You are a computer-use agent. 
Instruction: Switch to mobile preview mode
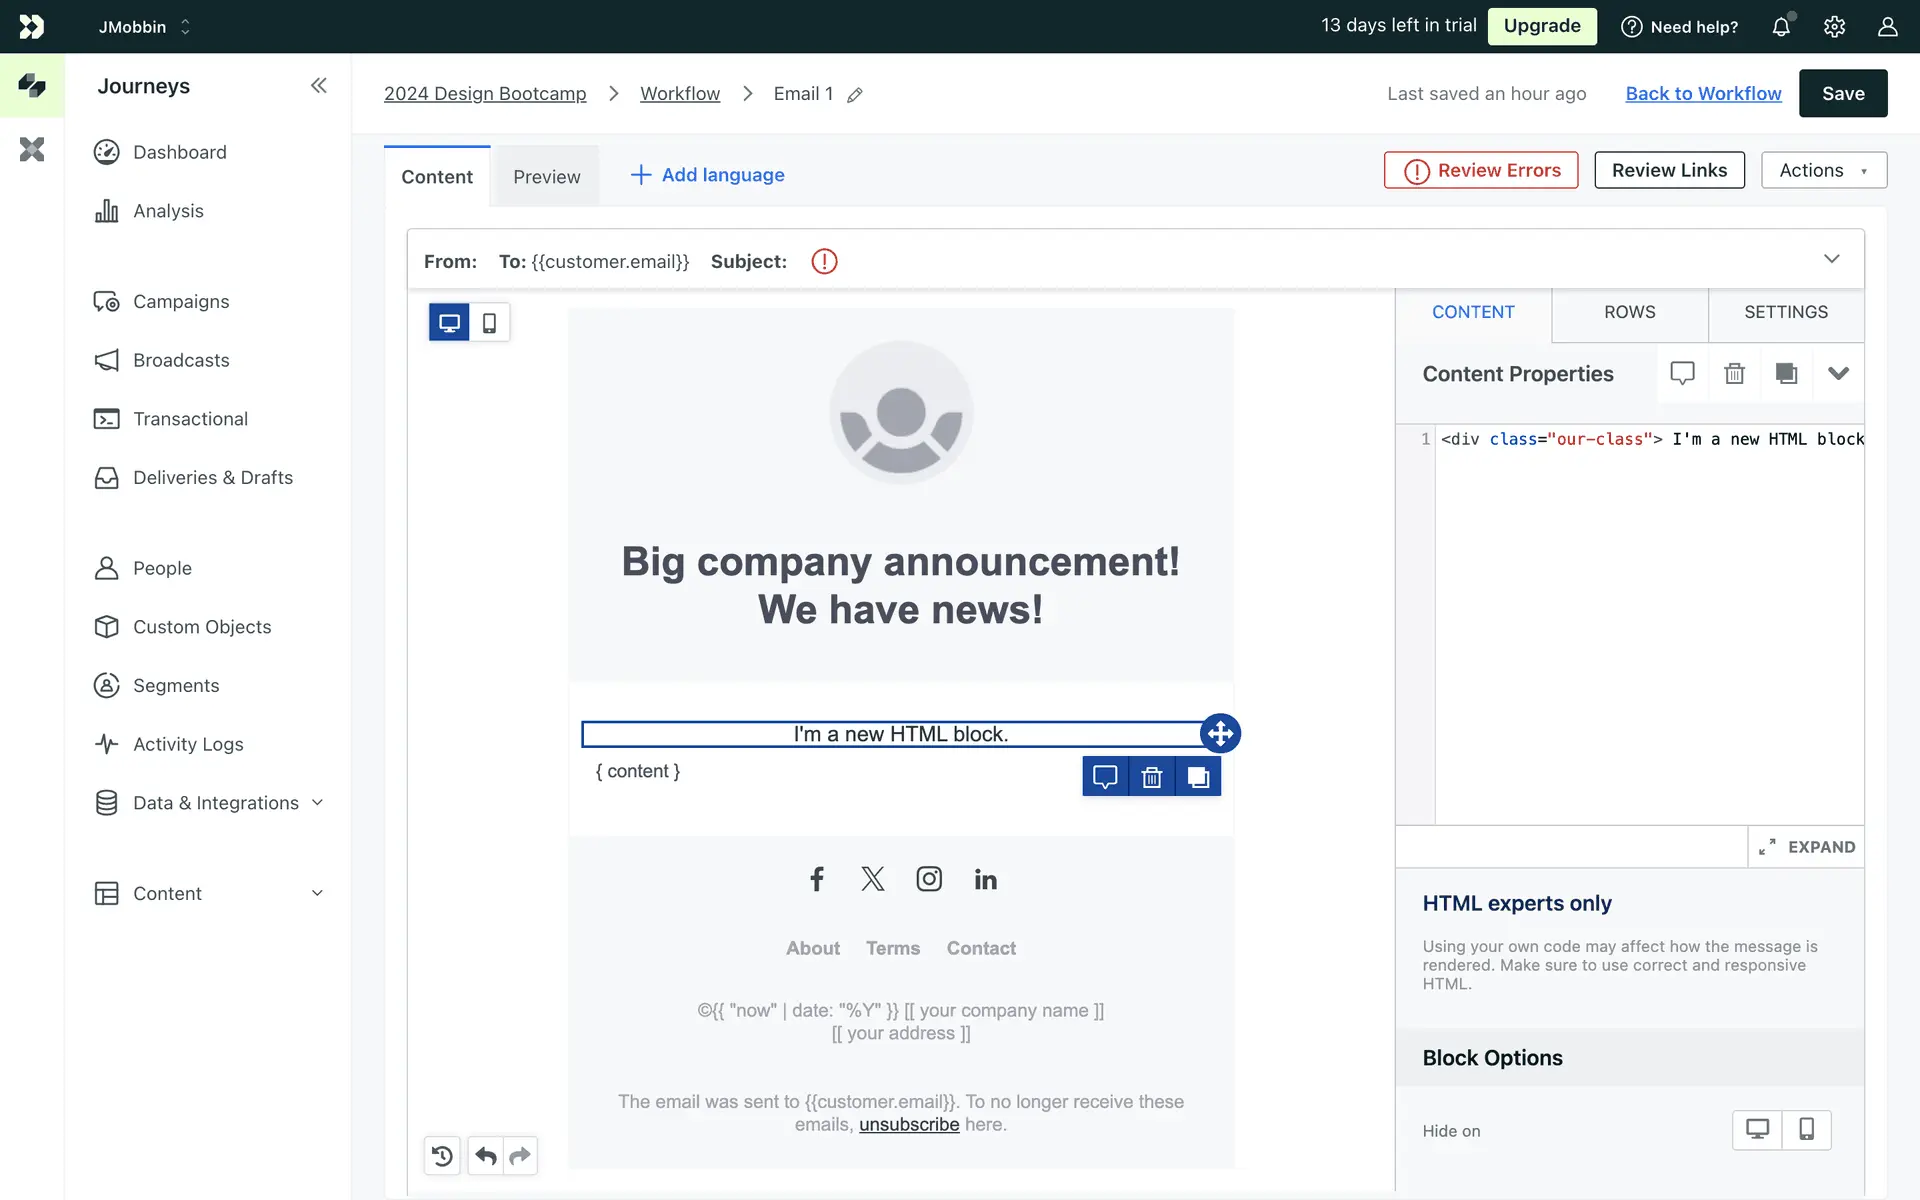tap(489, 323)
